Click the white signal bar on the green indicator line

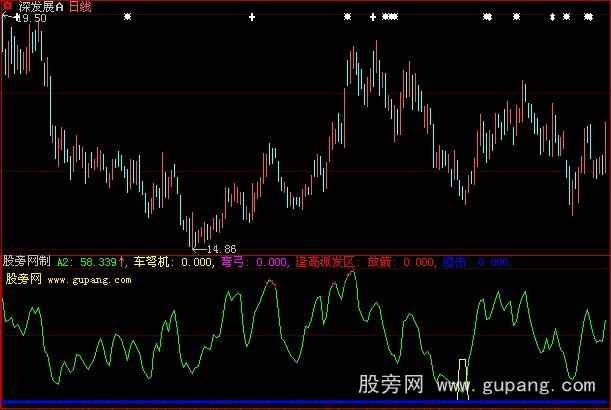click(x=463, y=379)
